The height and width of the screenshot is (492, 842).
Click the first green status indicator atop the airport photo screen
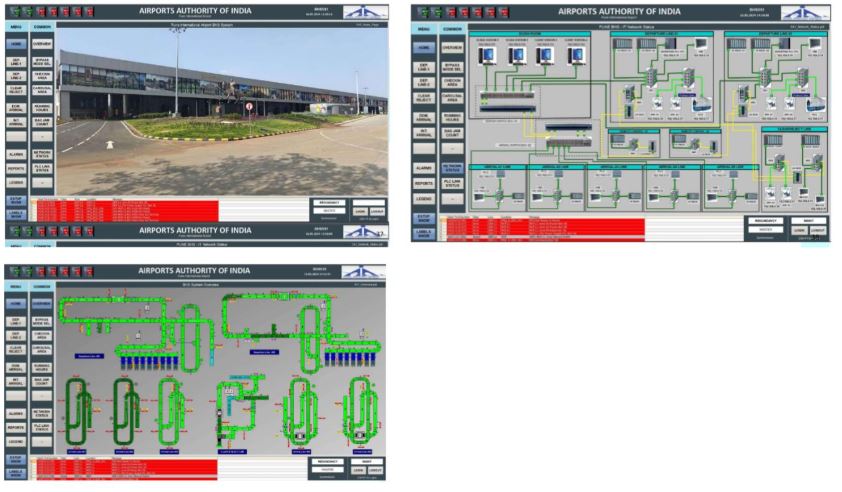(12, 11)
